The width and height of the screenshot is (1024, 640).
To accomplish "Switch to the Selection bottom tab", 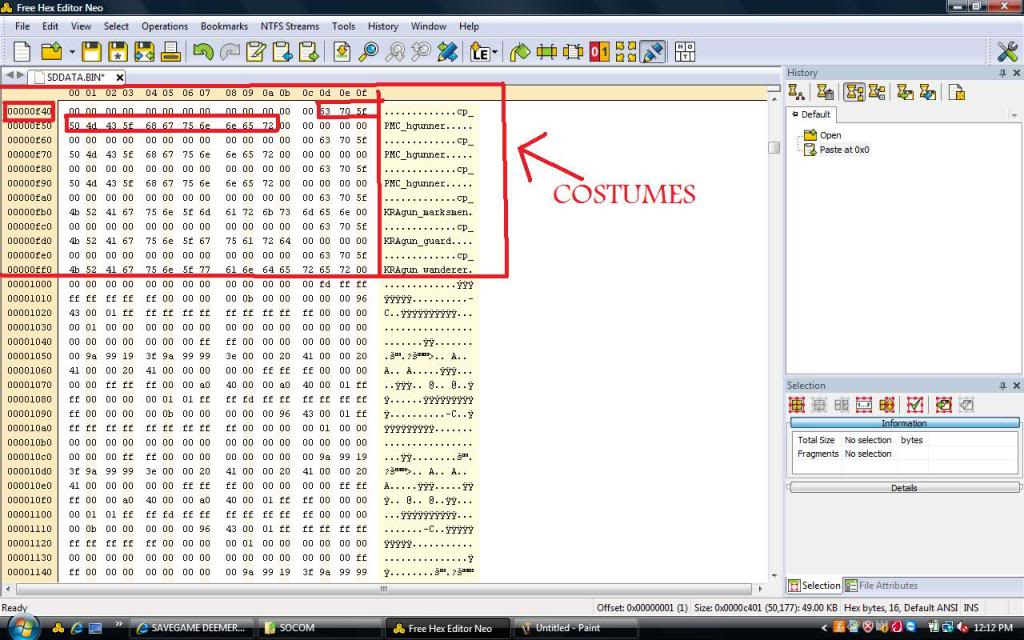I will (x=814, y=586).
